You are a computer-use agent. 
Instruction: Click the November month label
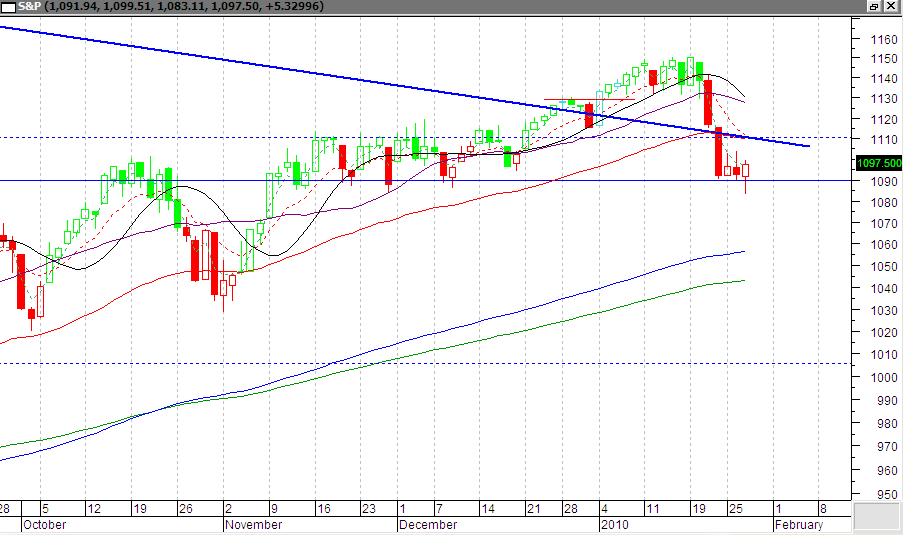pos(253,525)
